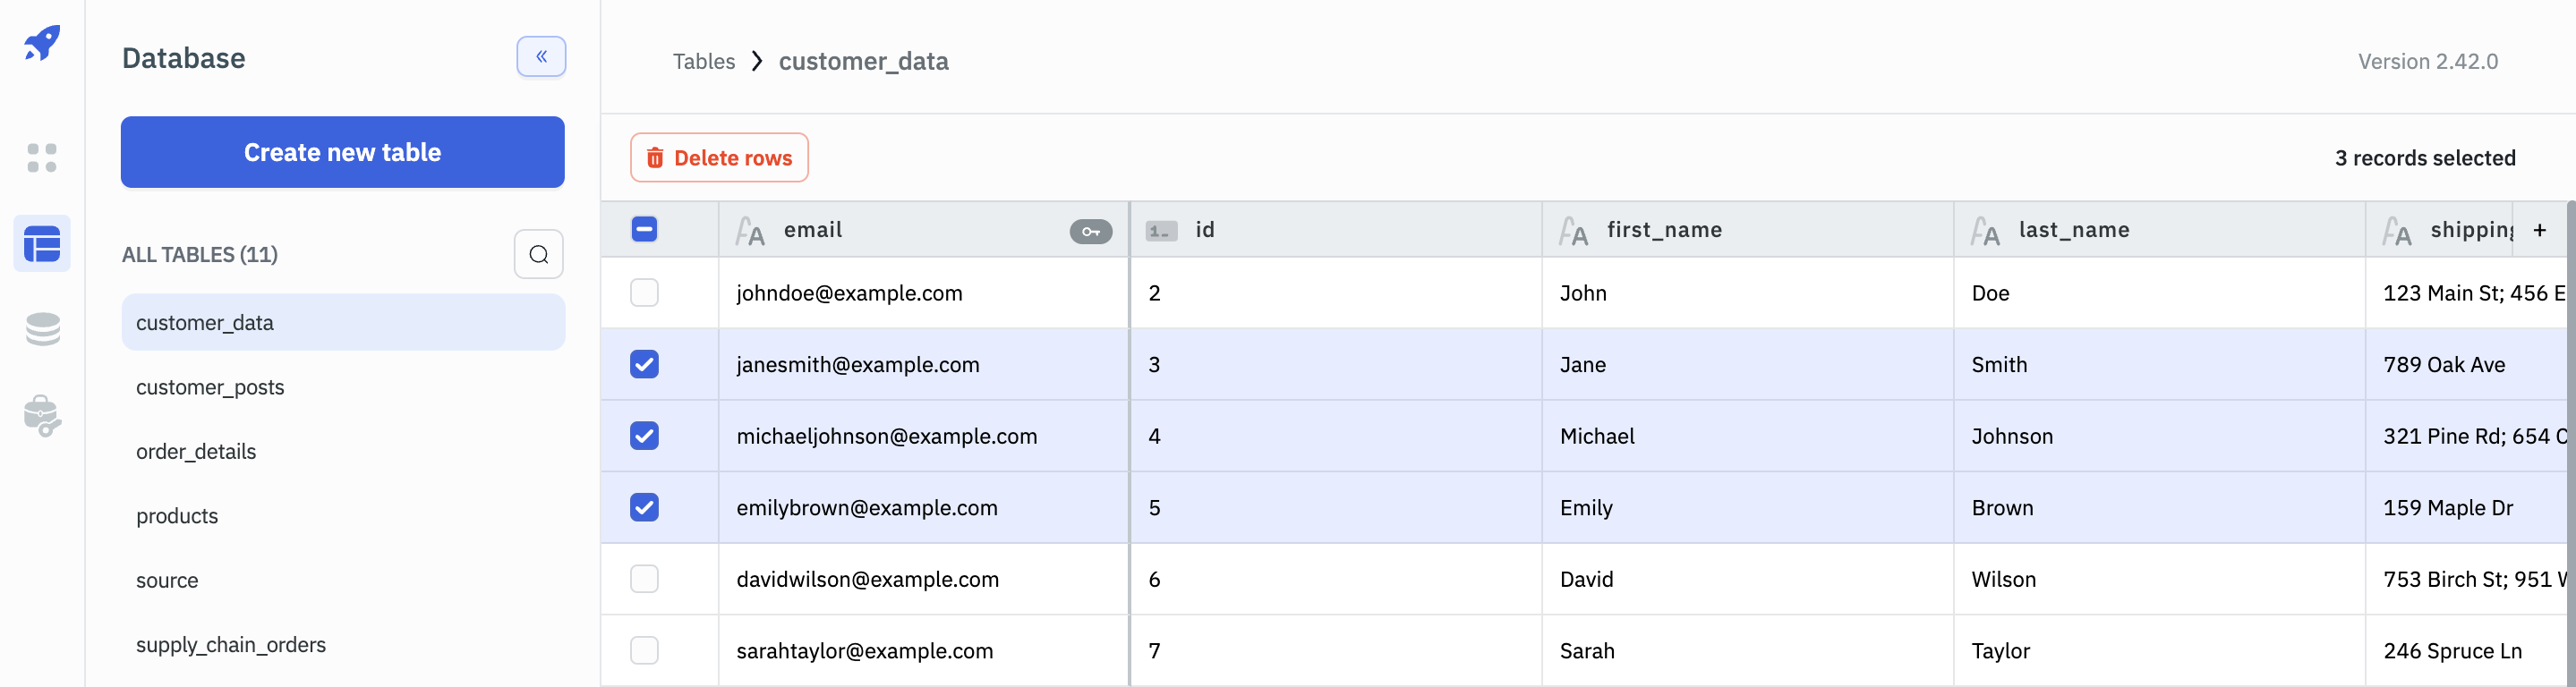Image resolution: width=2576 pixels, height=687 pixels.
Task: Add a new column with plus icon
Action: (x=2539, y=231)
